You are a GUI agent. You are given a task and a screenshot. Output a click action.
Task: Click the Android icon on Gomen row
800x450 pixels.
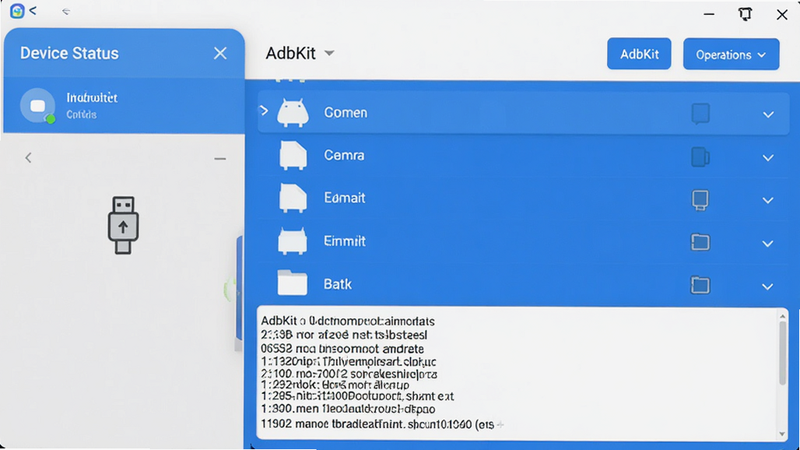293,113
